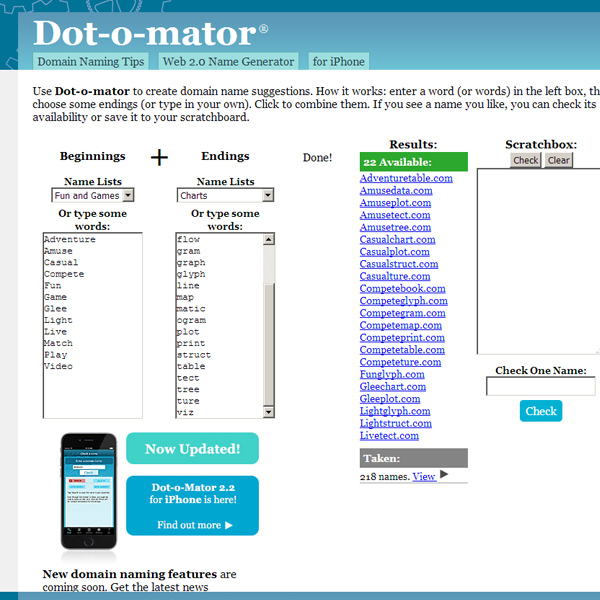Click the endings list scroll up arrow
Image resolution: width=600 pixels, height=600 pixels.
click(269, 240)
